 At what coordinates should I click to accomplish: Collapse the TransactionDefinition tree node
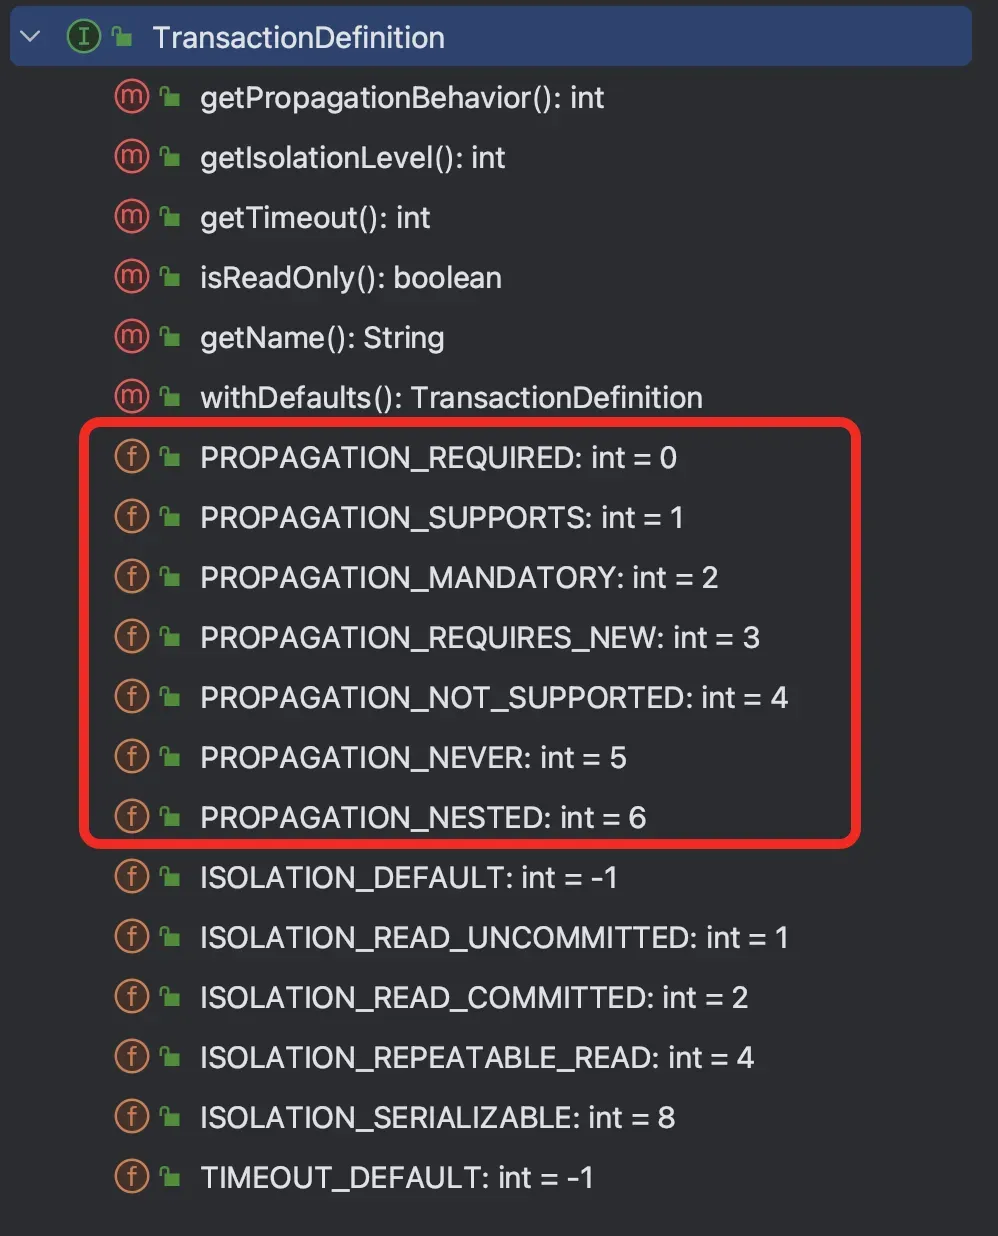point(30,37)
